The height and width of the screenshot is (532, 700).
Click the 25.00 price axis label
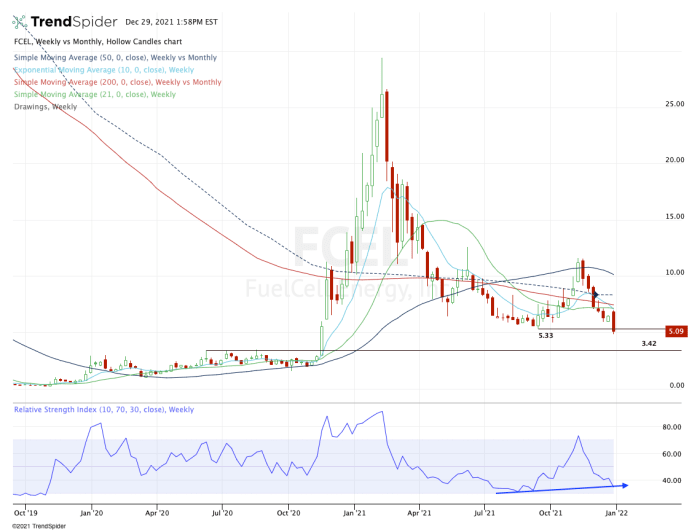tap(675, 104)
